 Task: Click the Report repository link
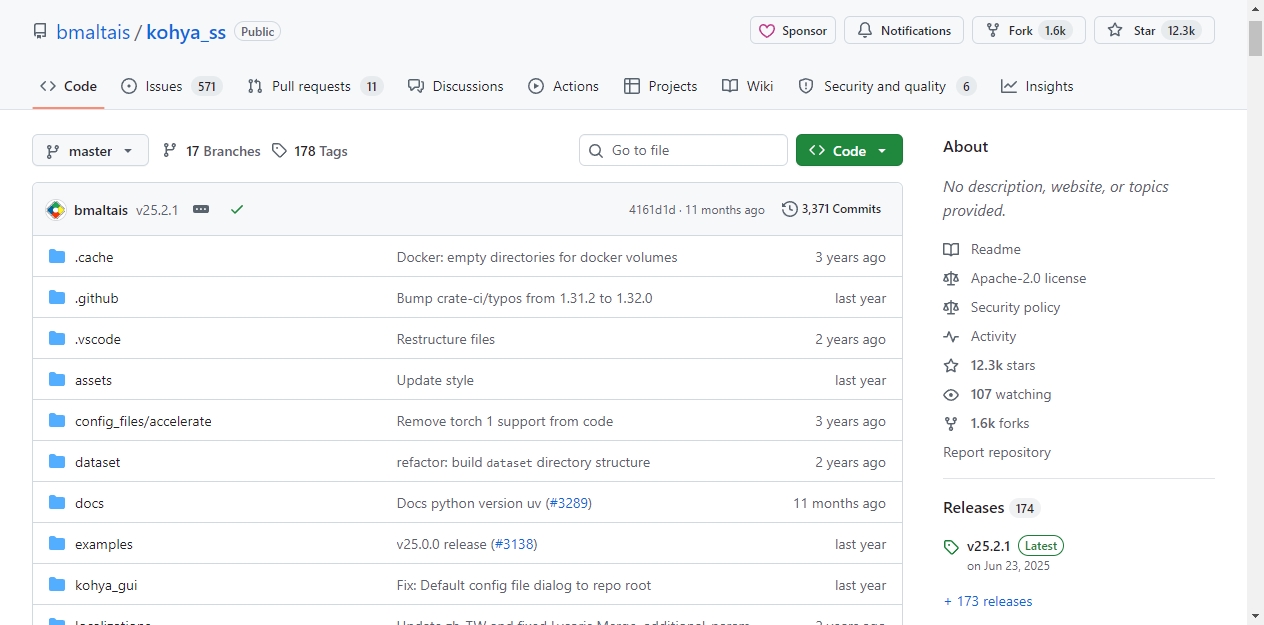click(x=997, y=452)
